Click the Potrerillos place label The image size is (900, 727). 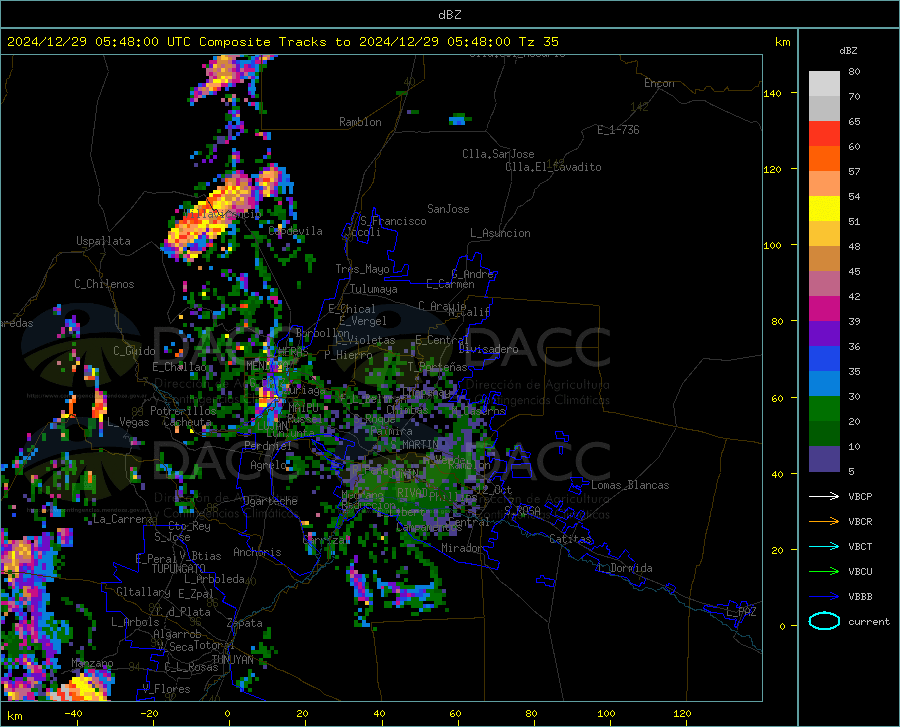[183, 411]
